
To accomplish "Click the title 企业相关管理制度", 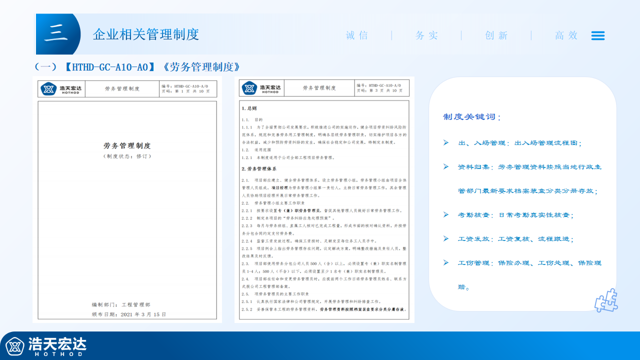I will point(146,34).
